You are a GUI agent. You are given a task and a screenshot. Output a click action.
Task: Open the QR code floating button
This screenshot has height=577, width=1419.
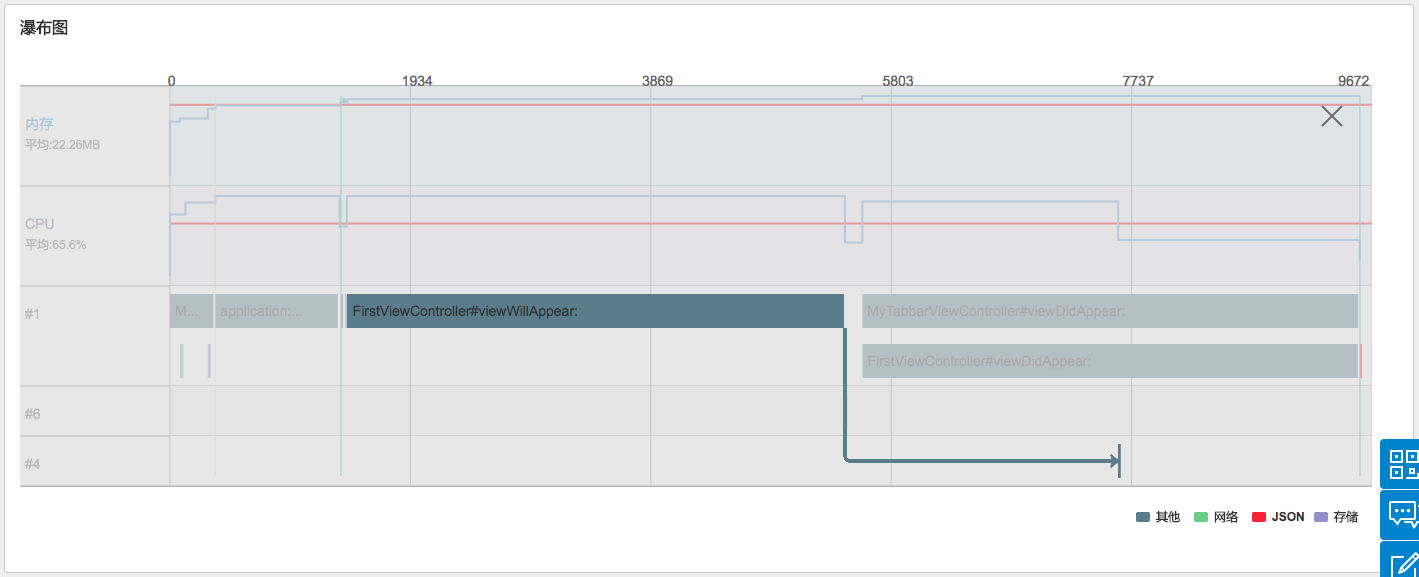(1401, 463)
